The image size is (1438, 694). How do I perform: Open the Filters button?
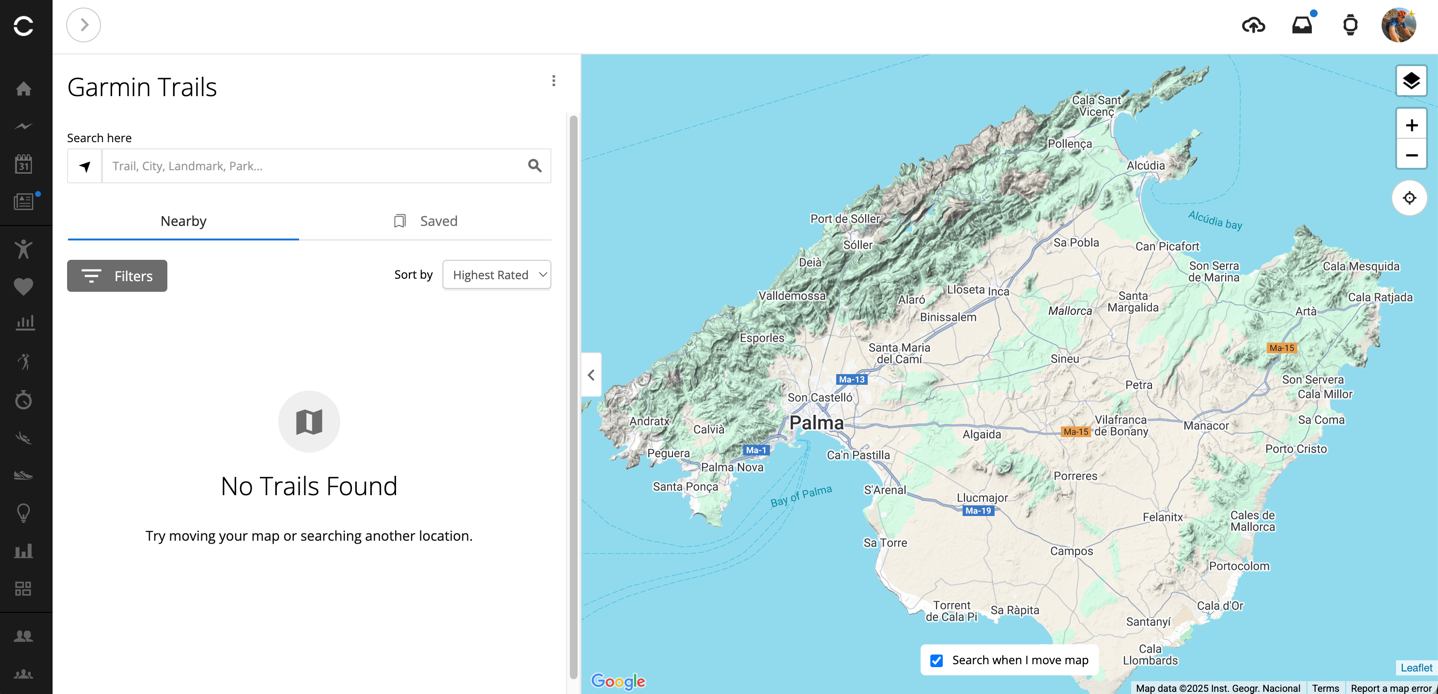click(x=117, y=276)
